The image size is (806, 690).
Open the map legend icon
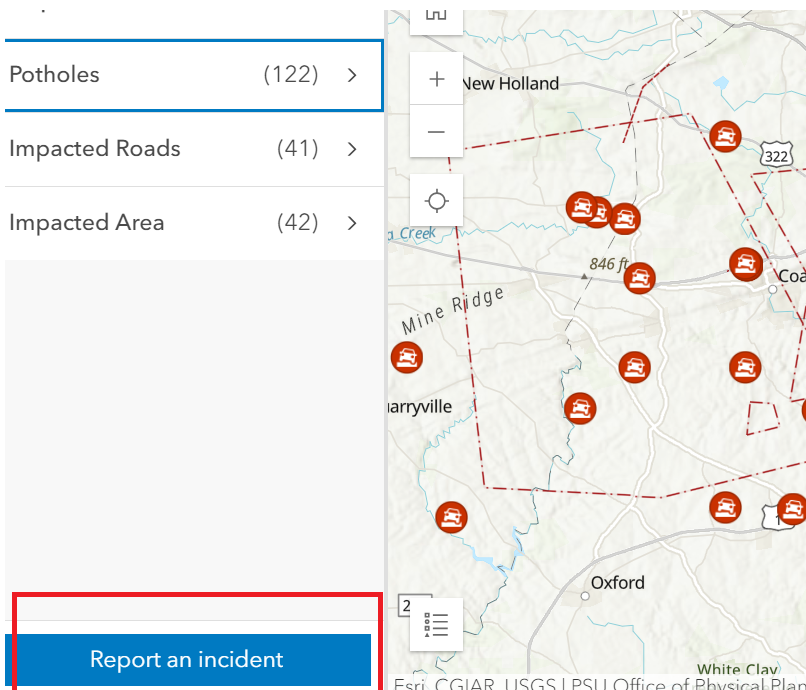(x=435, y=623)
